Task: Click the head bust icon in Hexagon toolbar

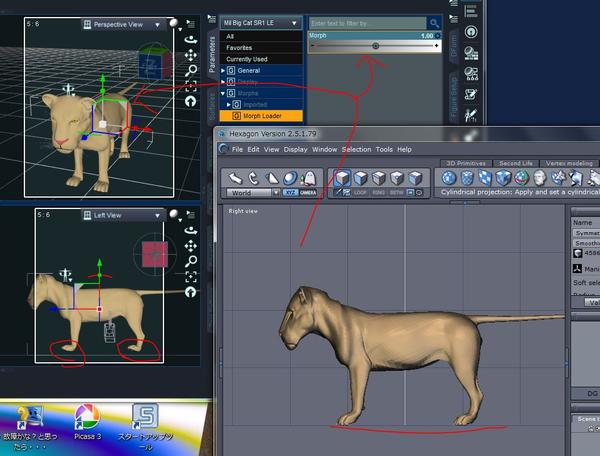Action: [539, 178]
